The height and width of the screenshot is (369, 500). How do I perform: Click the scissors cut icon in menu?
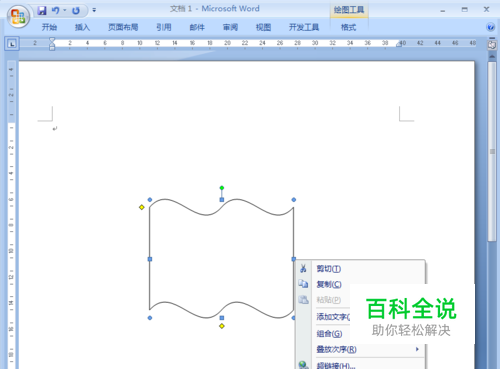(303, 268)
